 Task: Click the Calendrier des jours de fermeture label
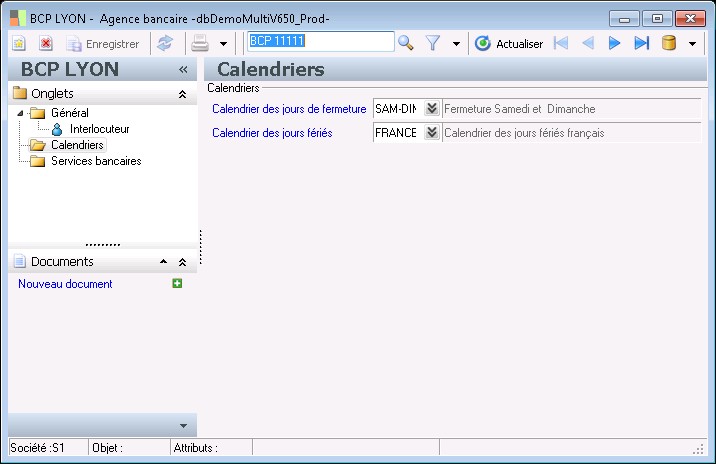[289, 109]
